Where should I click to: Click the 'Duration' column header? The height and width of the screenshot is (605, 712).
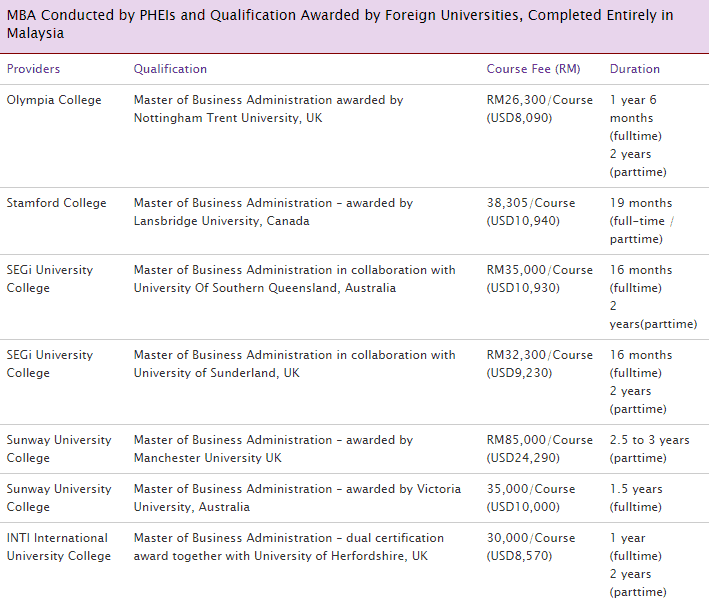(x=634, y=69)
